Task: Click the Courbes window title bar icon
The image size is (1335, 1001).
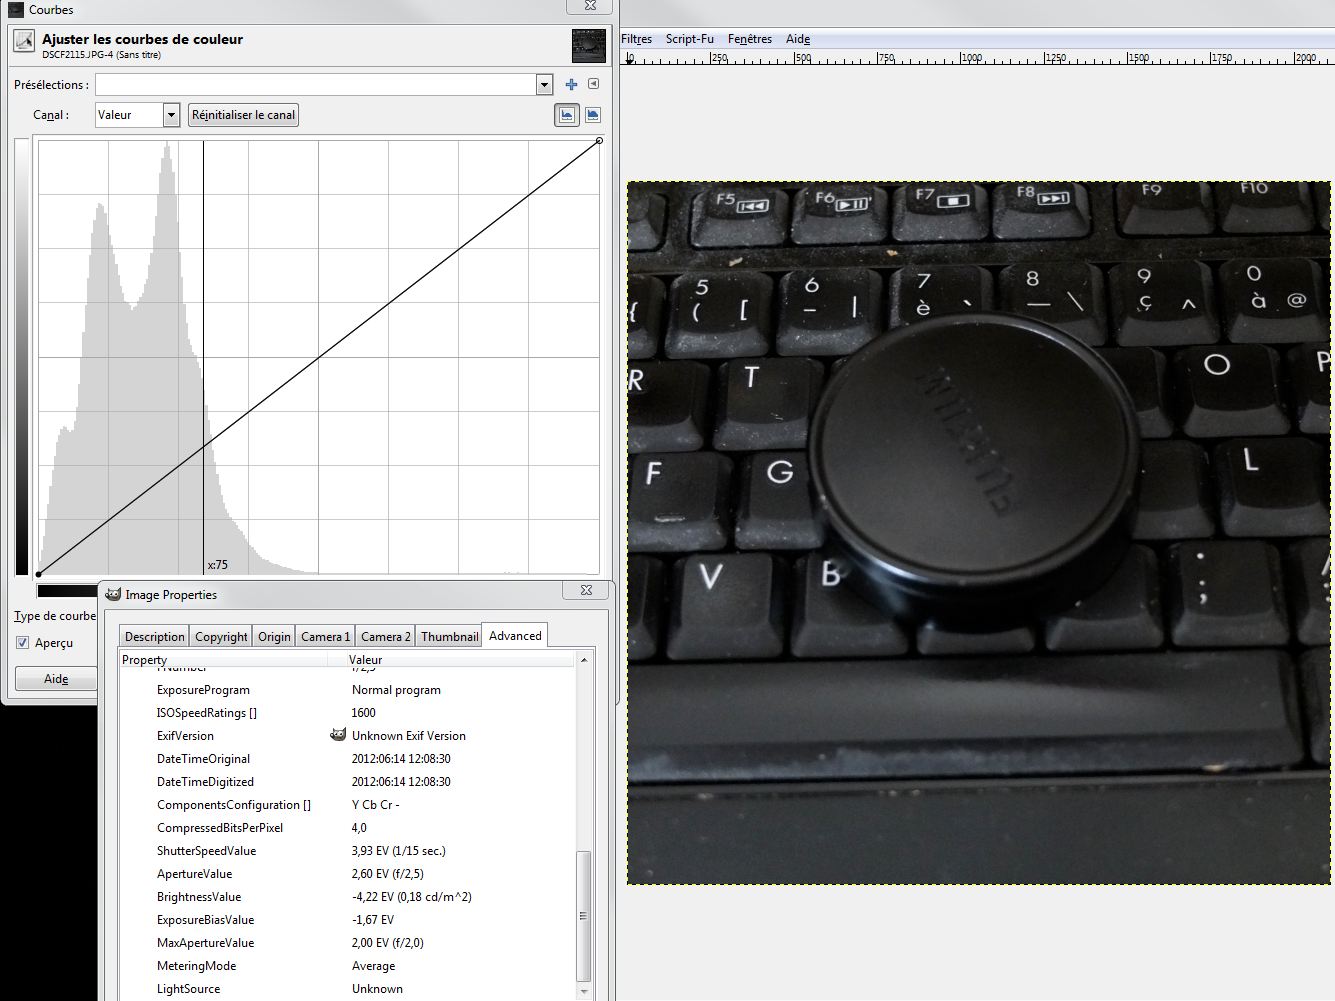Action: coord(15,9)
